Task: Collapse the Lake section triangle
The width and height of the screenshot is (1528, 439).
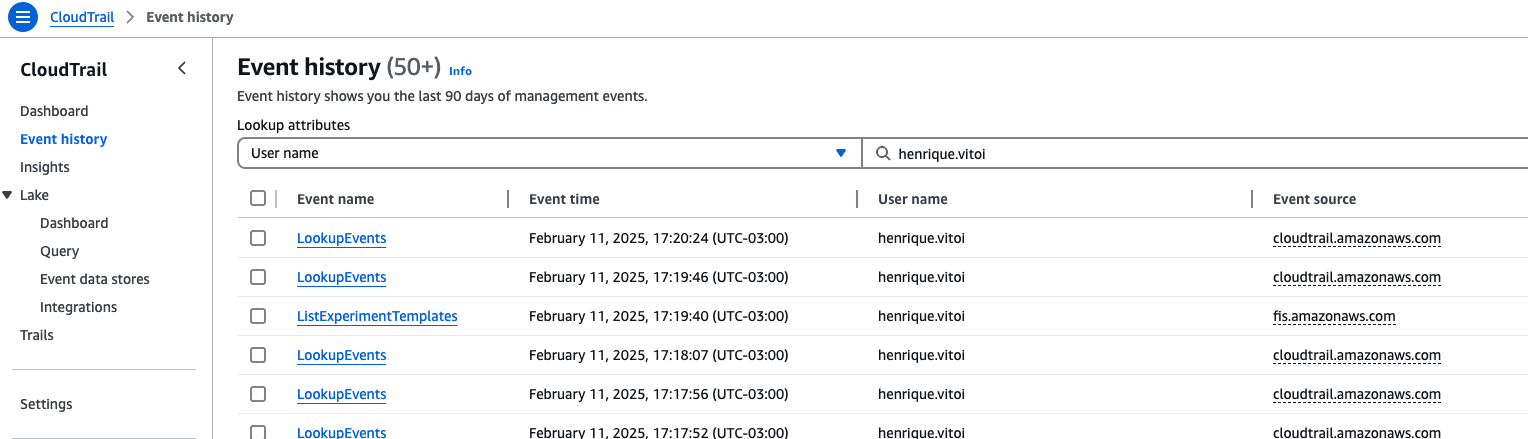Action: pyautogui.click(x=8, y=195)
